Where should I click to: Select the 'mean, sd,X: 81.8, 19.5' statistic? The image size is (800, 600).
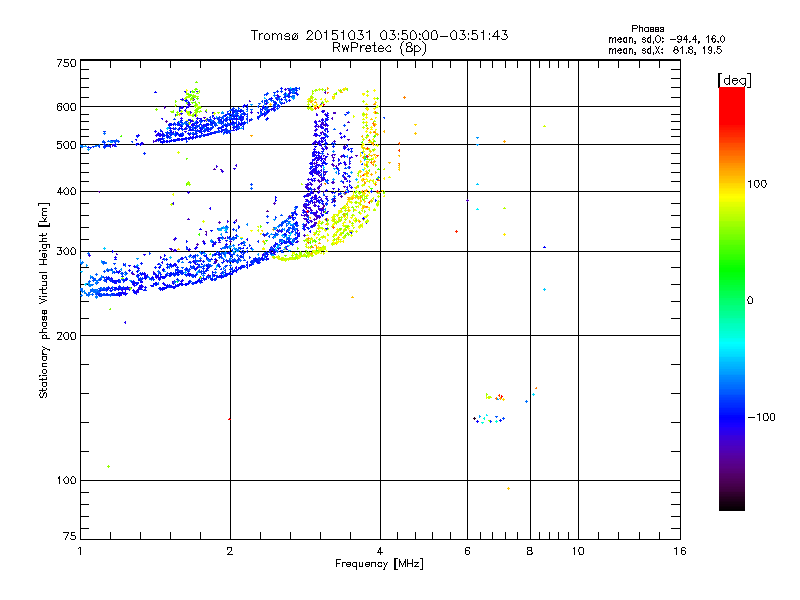(665, 50)
